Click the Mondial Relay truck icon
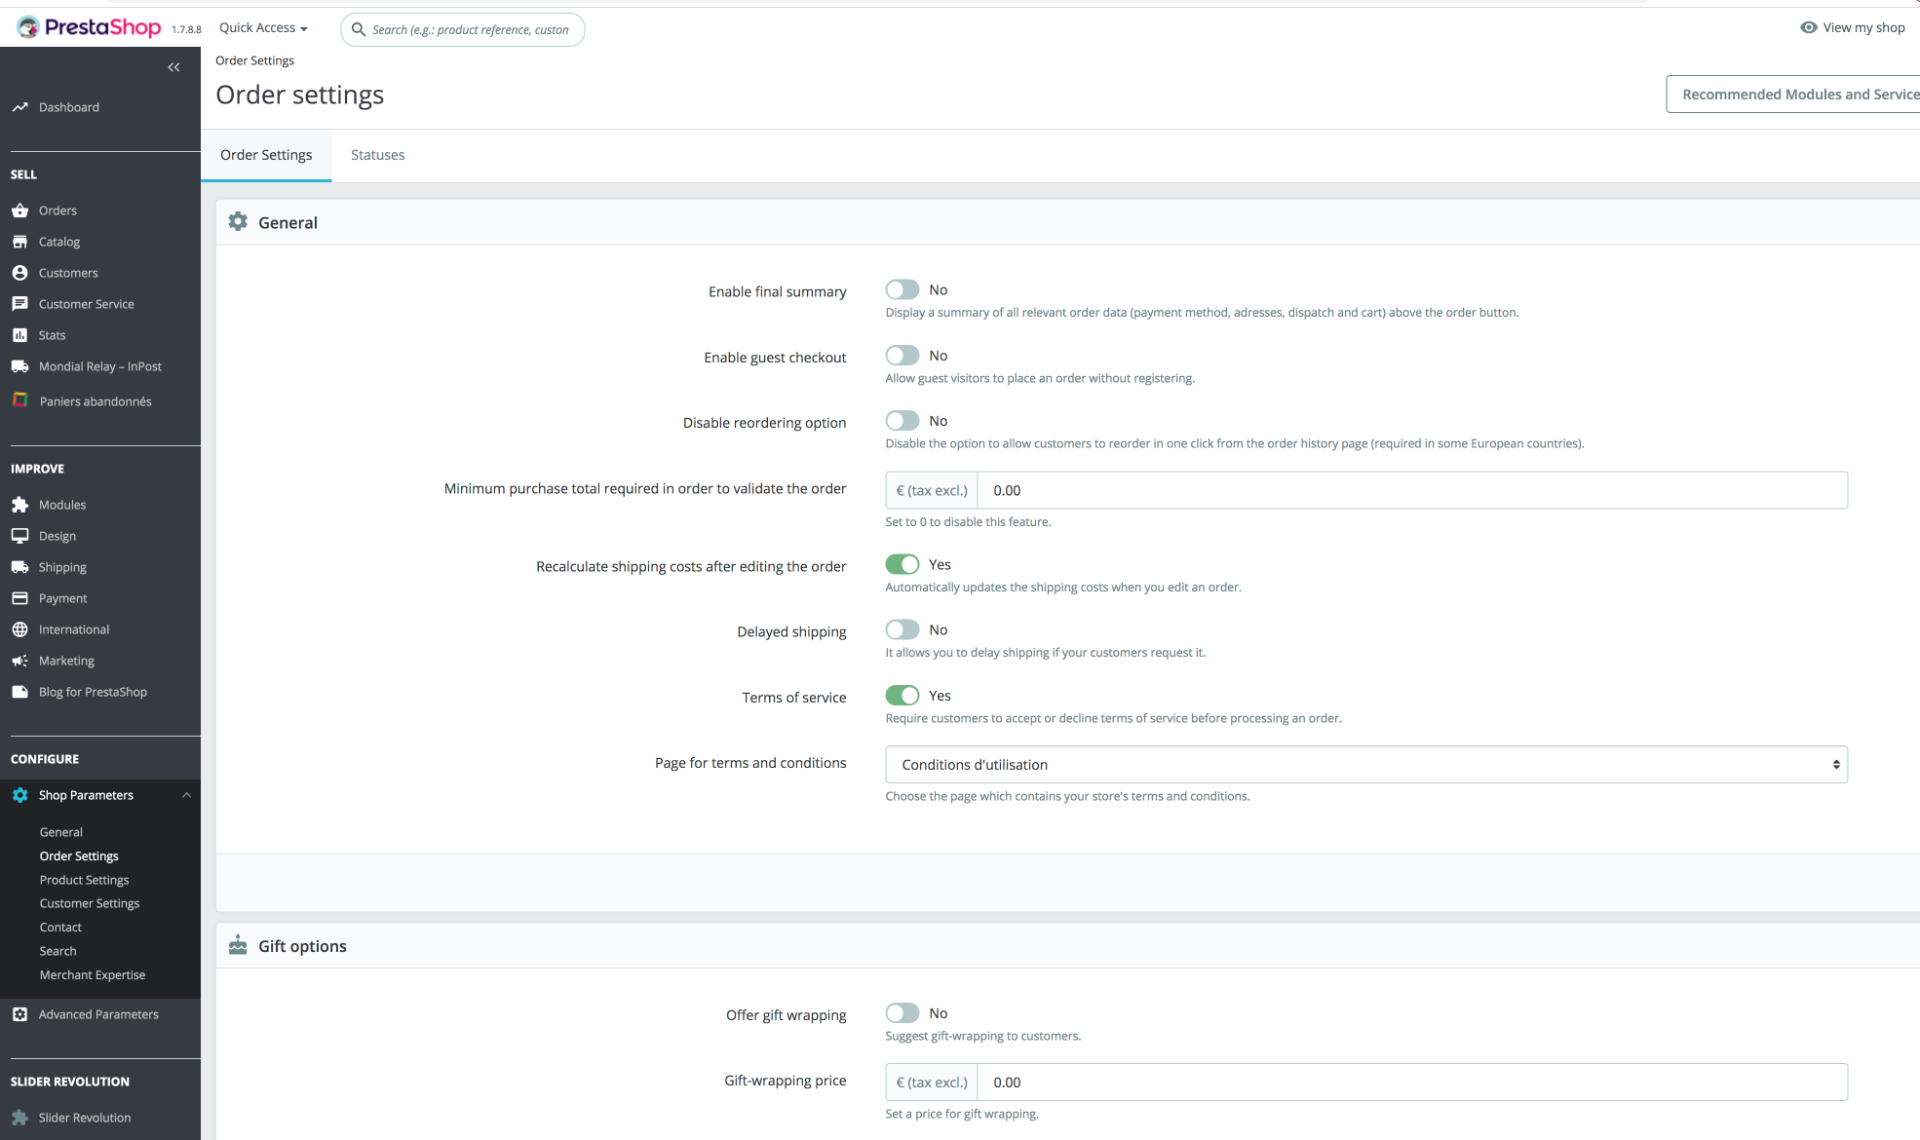The image size is (1920, 1140). coord(20,366)
